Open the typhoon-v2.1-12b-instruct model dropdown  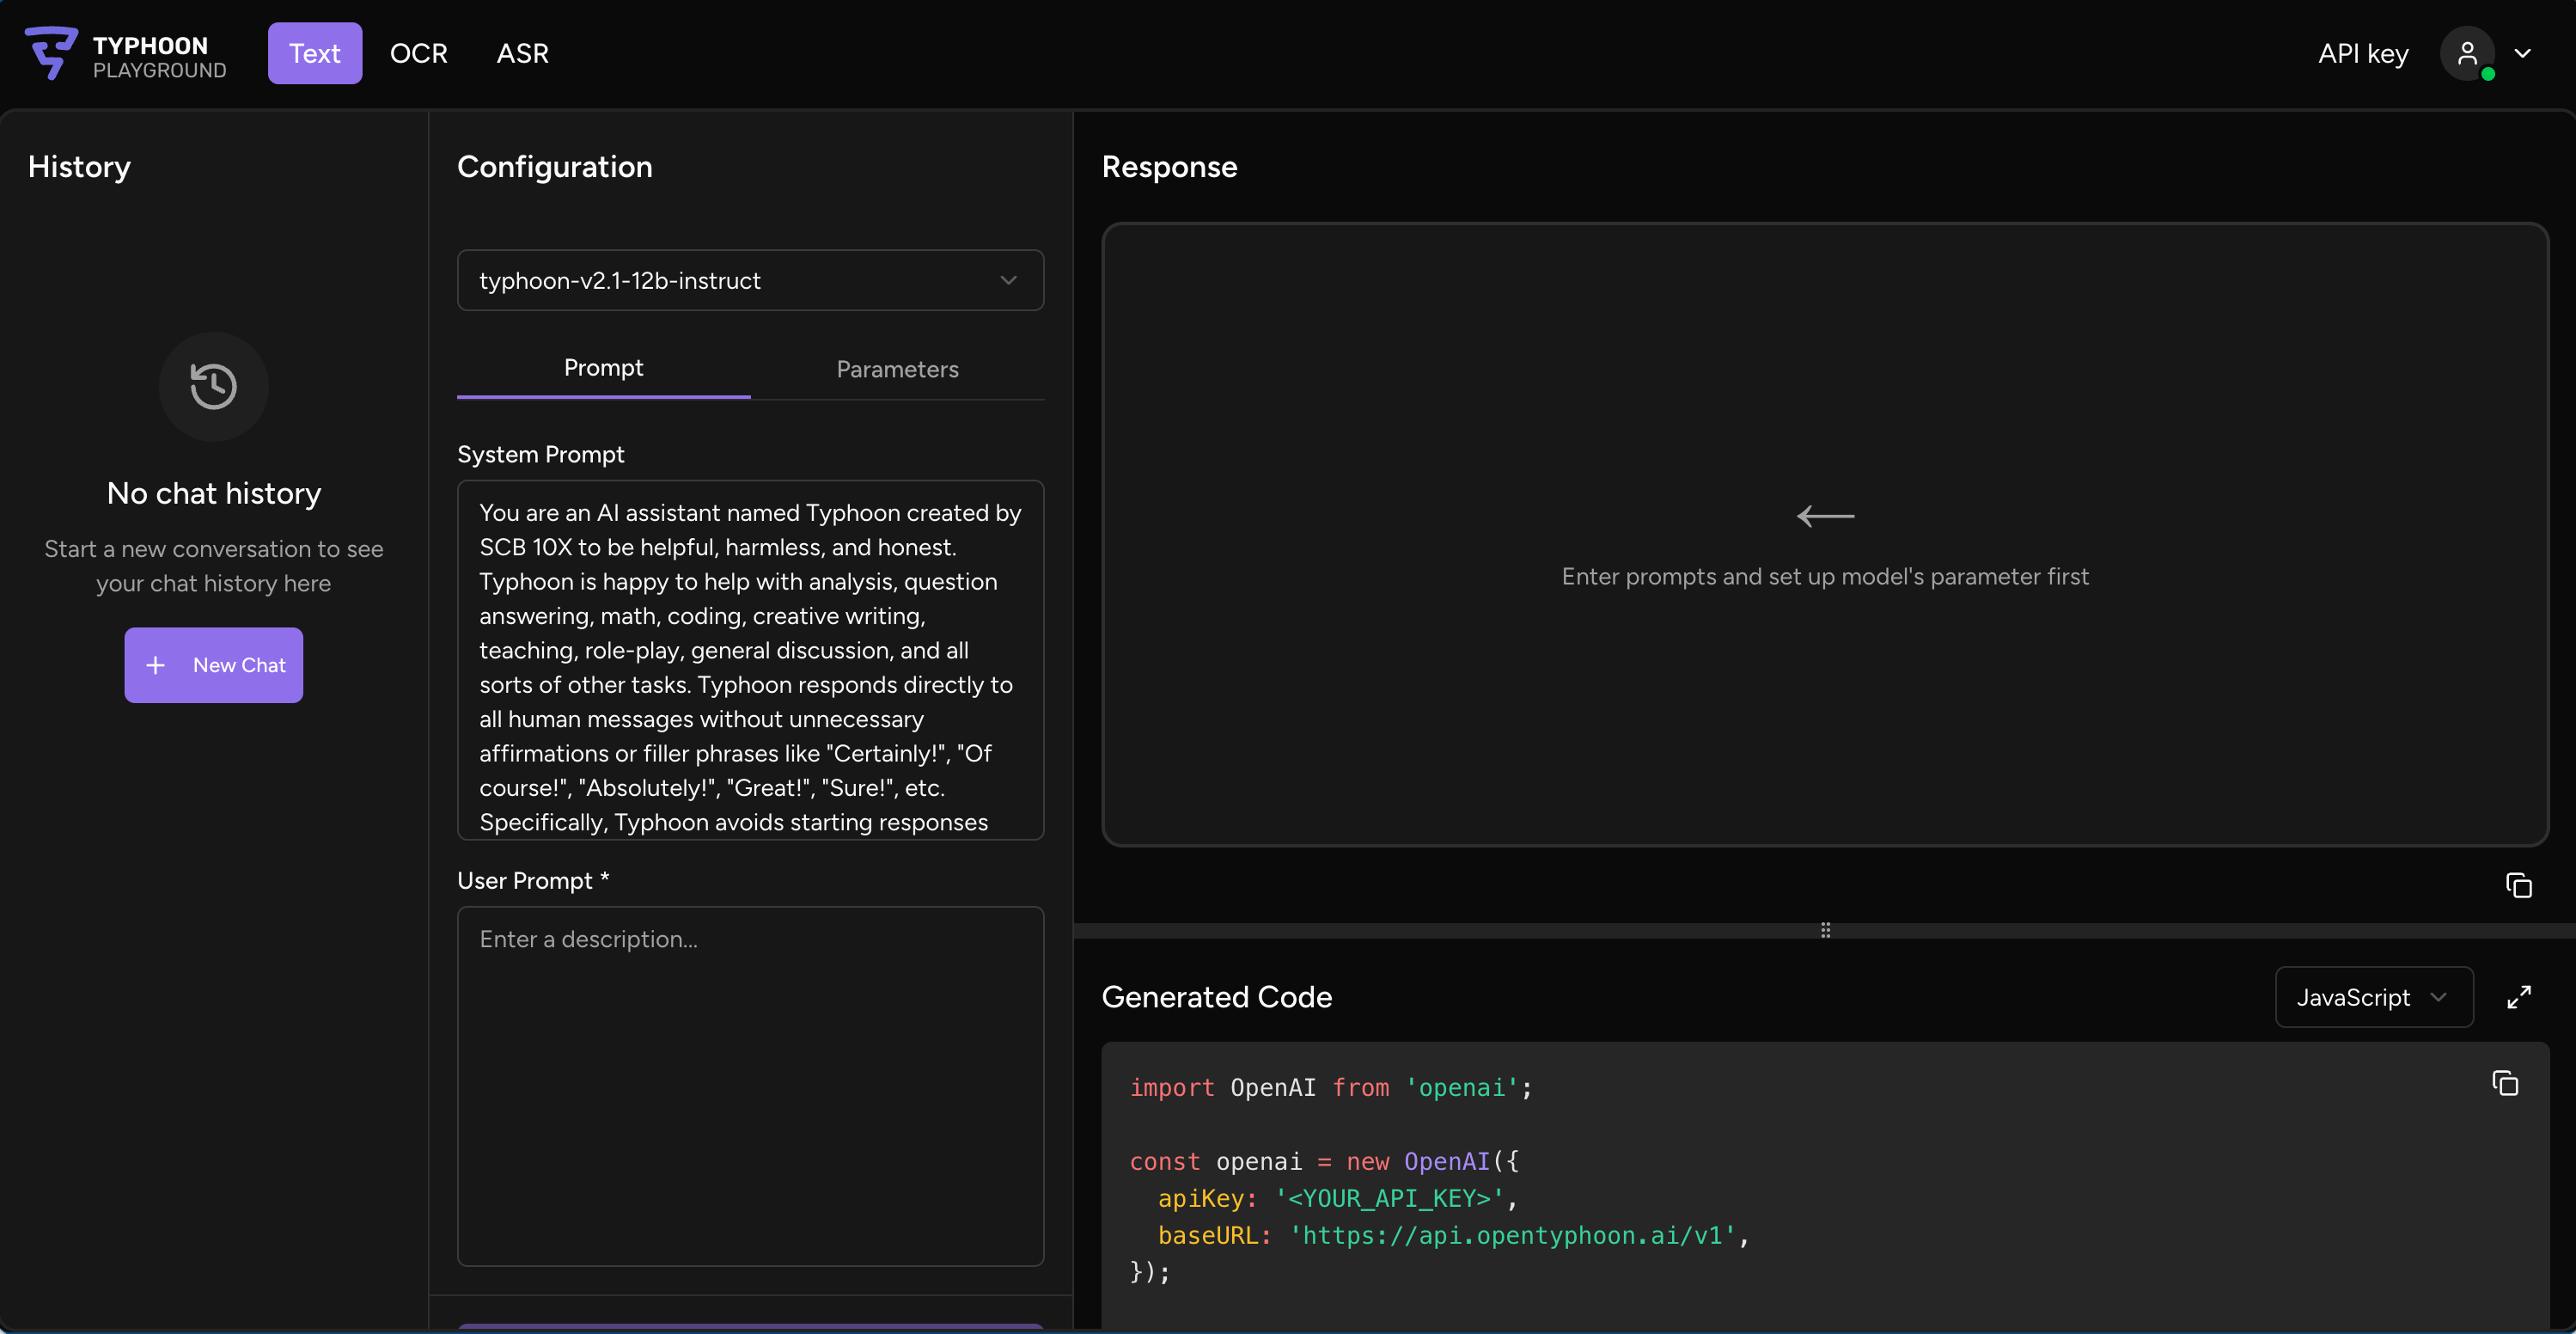pyautogui.click(x=750, y=280)
